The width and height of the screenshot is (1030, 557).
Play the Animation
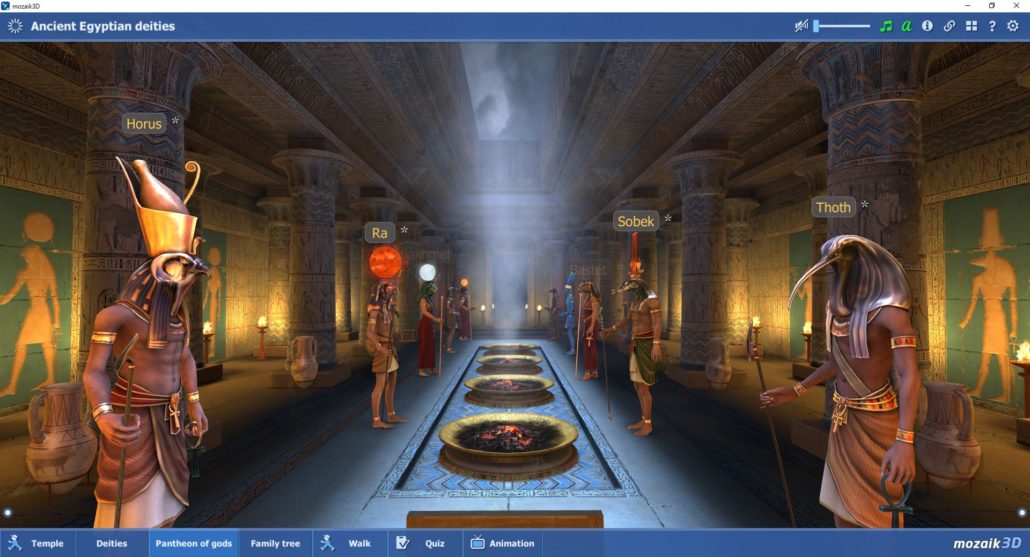click(503, 543)
